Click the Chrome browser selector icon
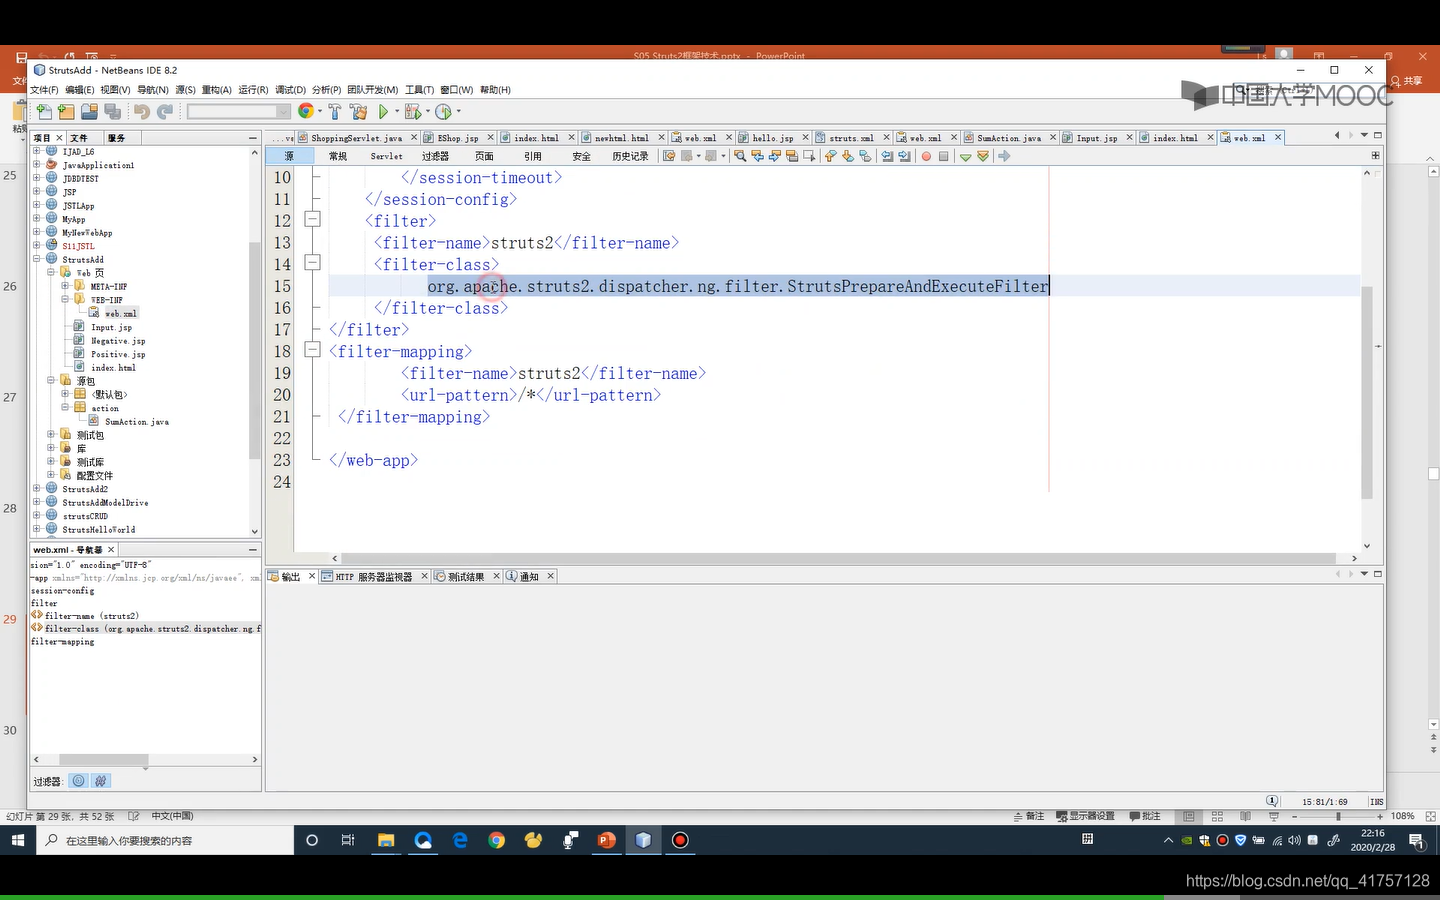The width and height of the screenshot is (1440, 900). pos(306,112)
